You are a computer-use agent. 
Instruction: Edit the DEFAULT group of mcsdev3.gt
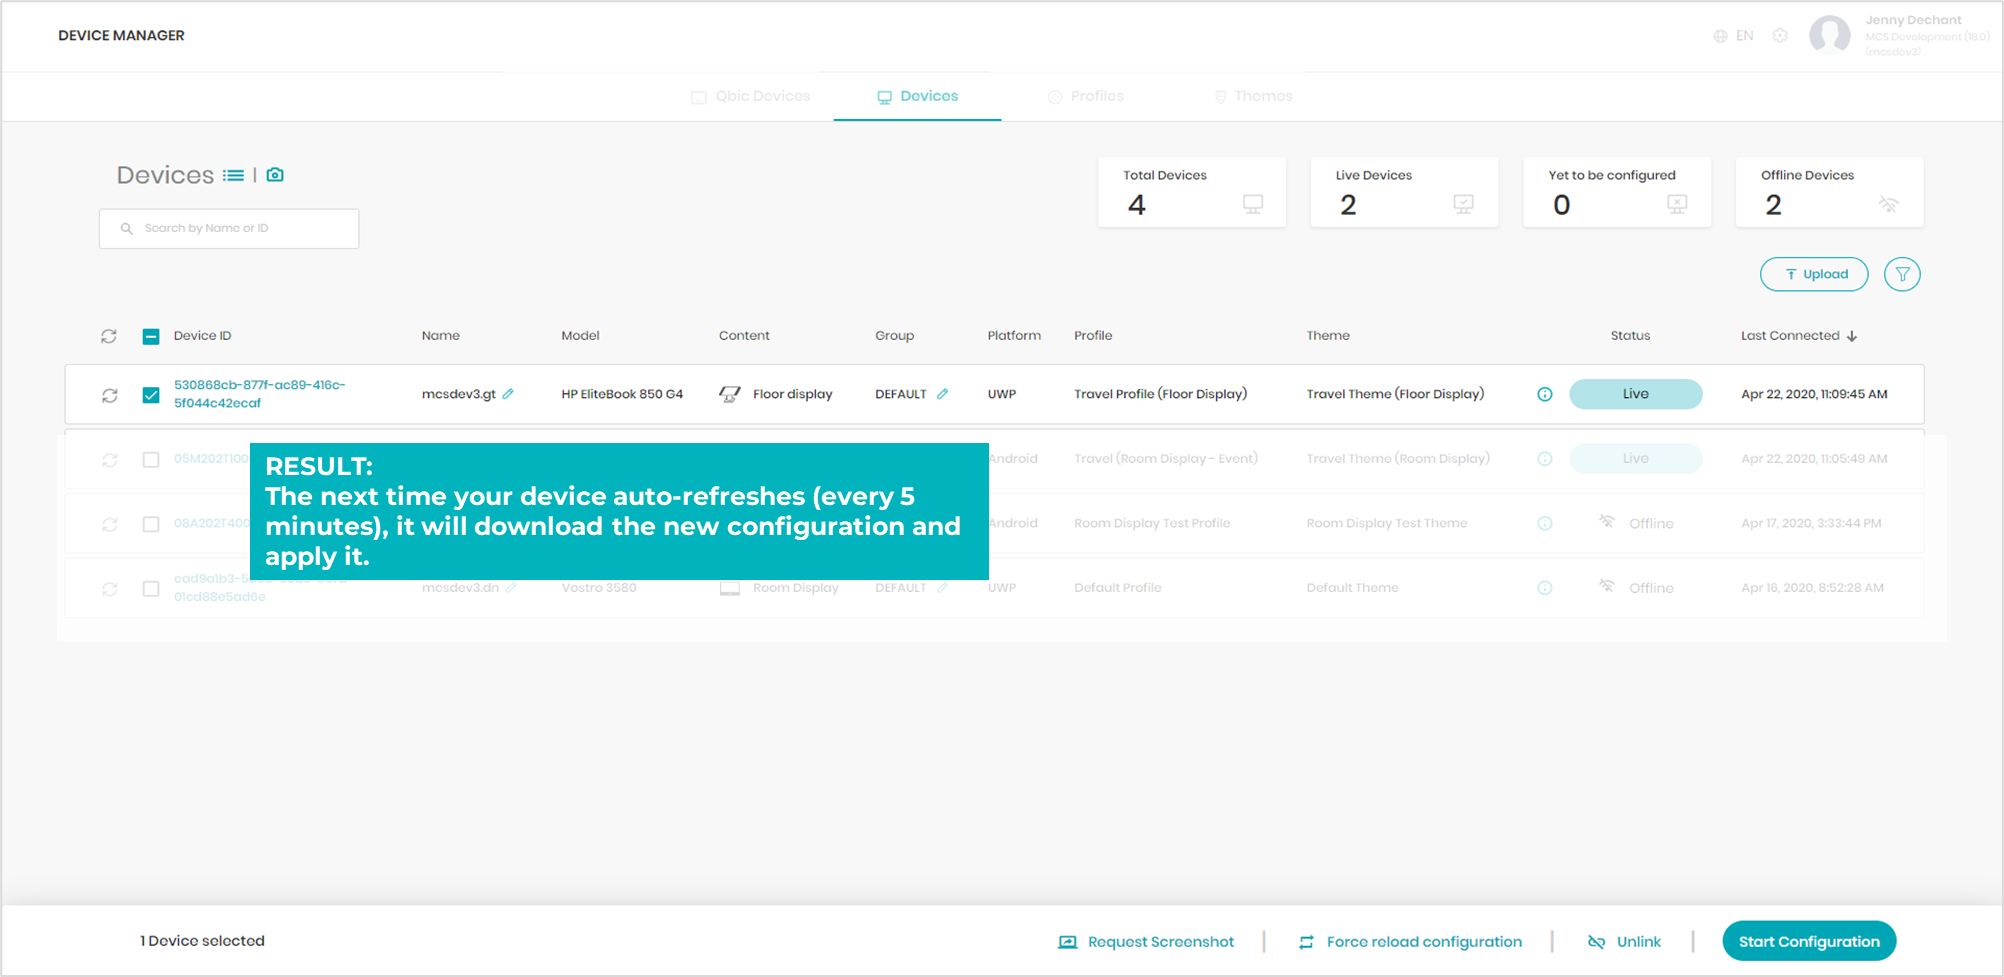942,394
